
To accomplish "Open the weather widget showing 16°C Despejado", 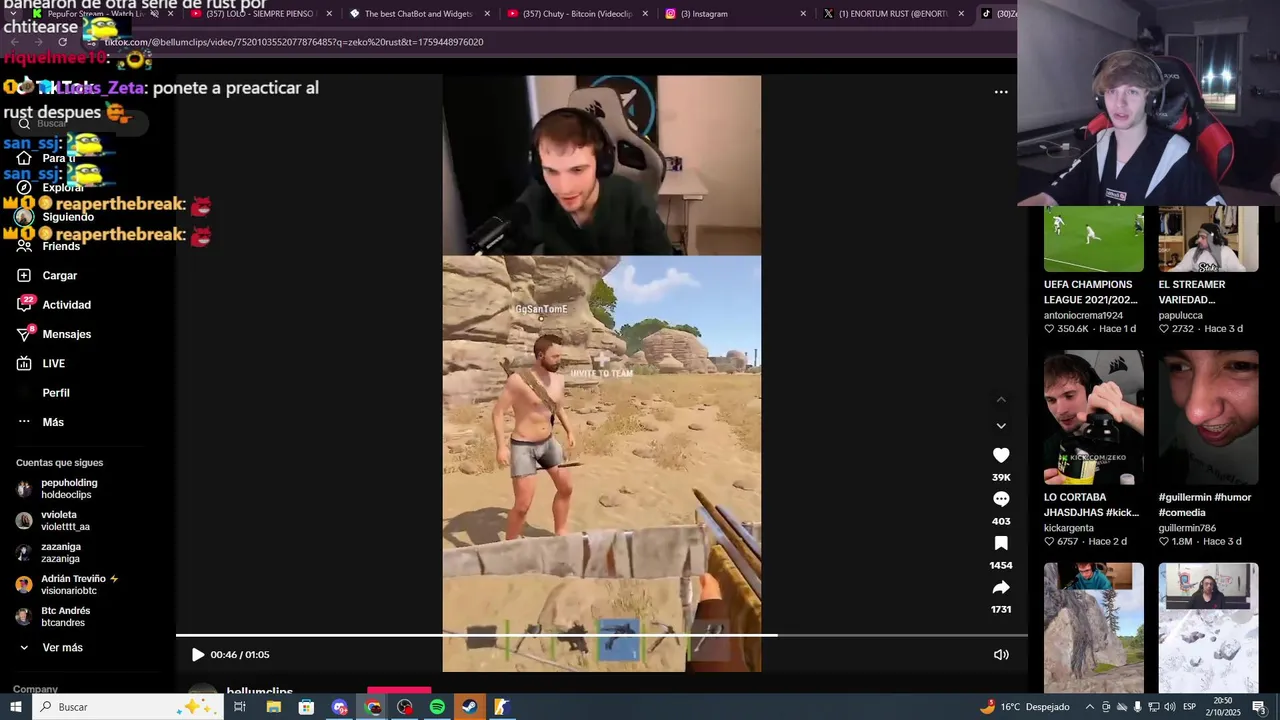I will pos(1025,707).
